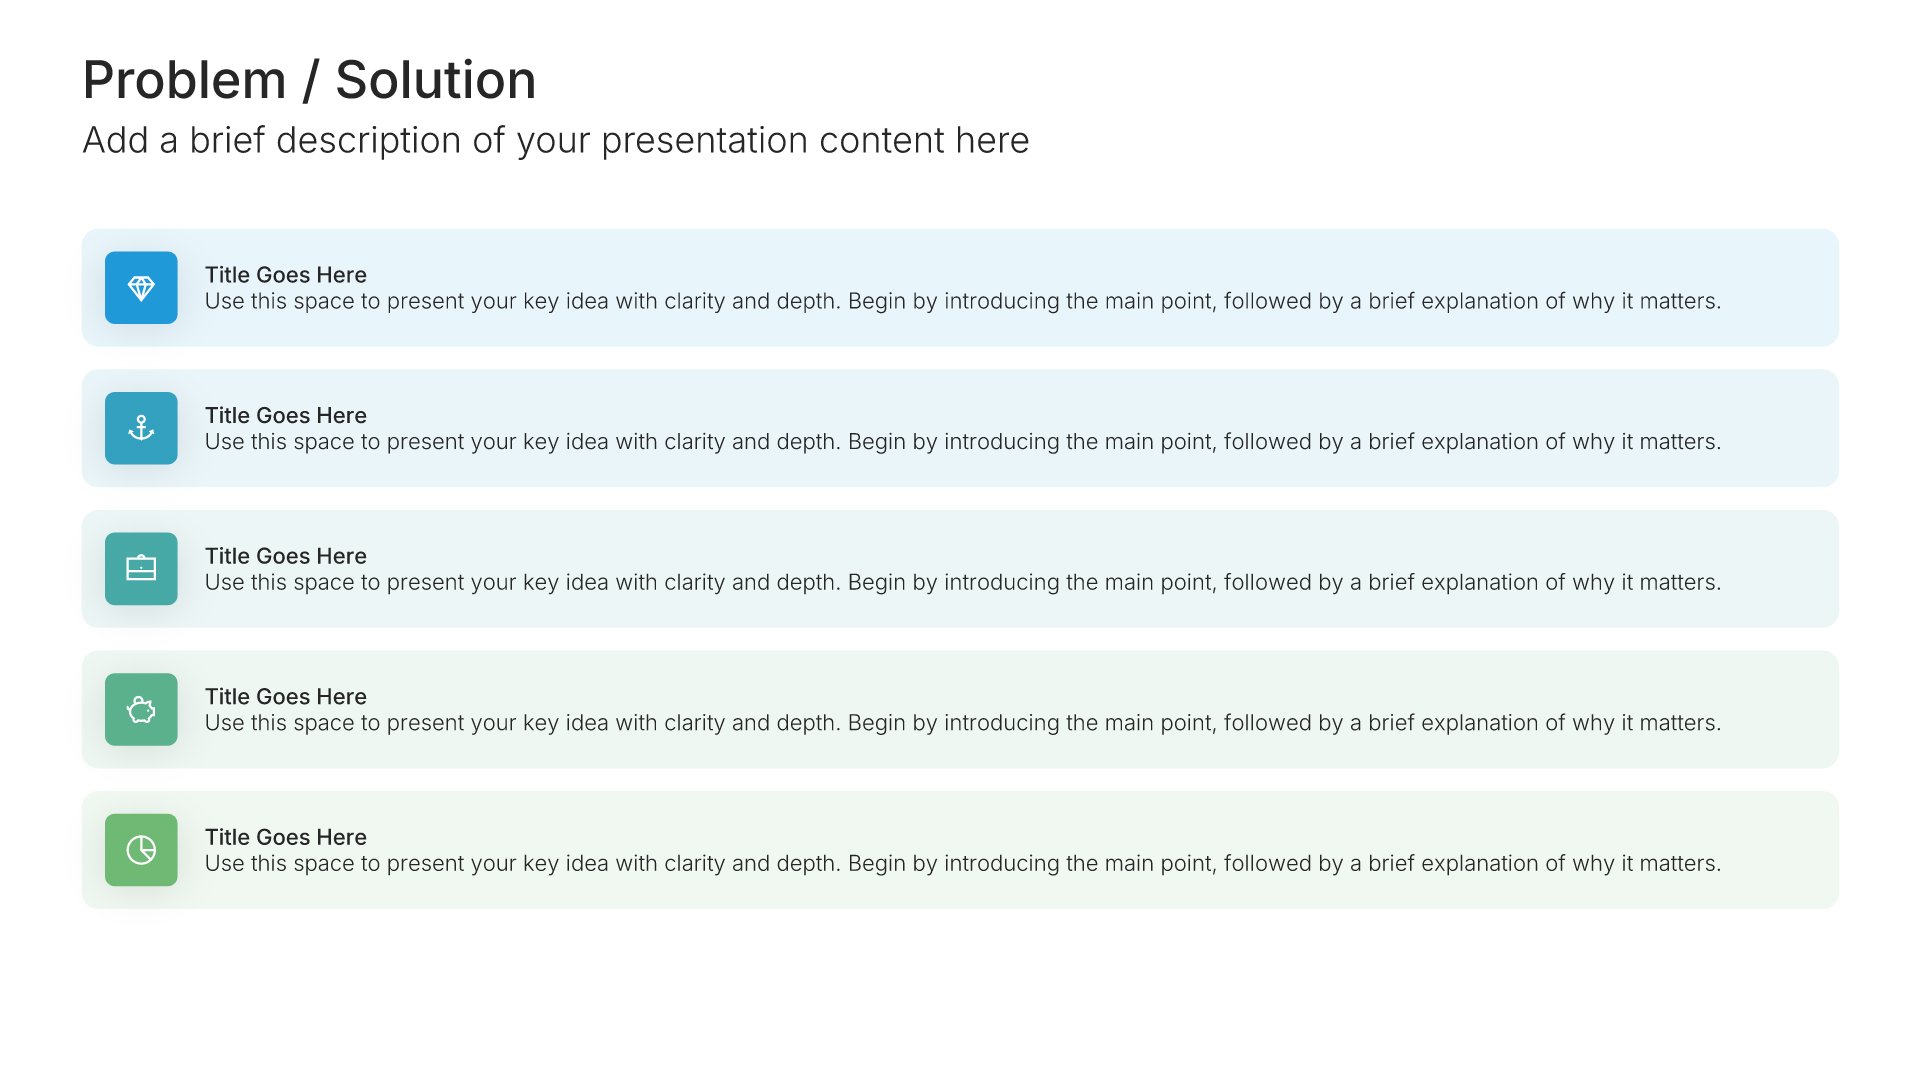The image size is (1920, 1080).
Task: Select the briefcase icon tile
Action: click(141, 569)
